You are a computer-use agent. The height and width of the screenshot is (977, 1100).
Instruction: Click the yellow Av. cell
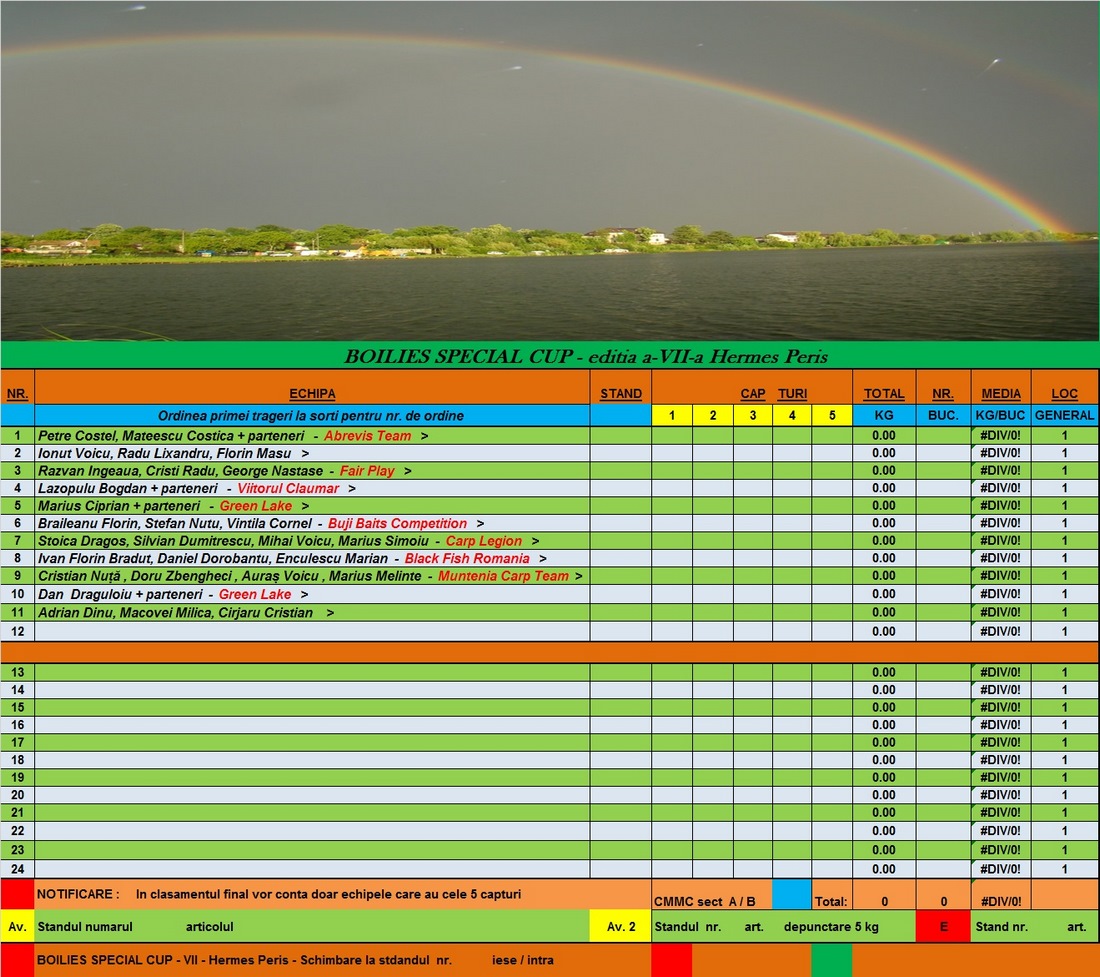pyautogui.click(x=17, y=927)
